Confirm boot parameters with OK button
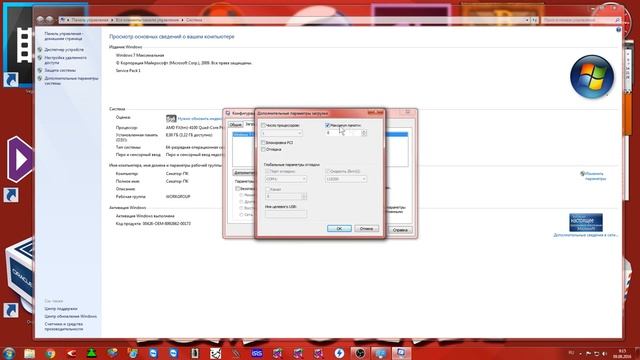 click(x=339, y=229)
